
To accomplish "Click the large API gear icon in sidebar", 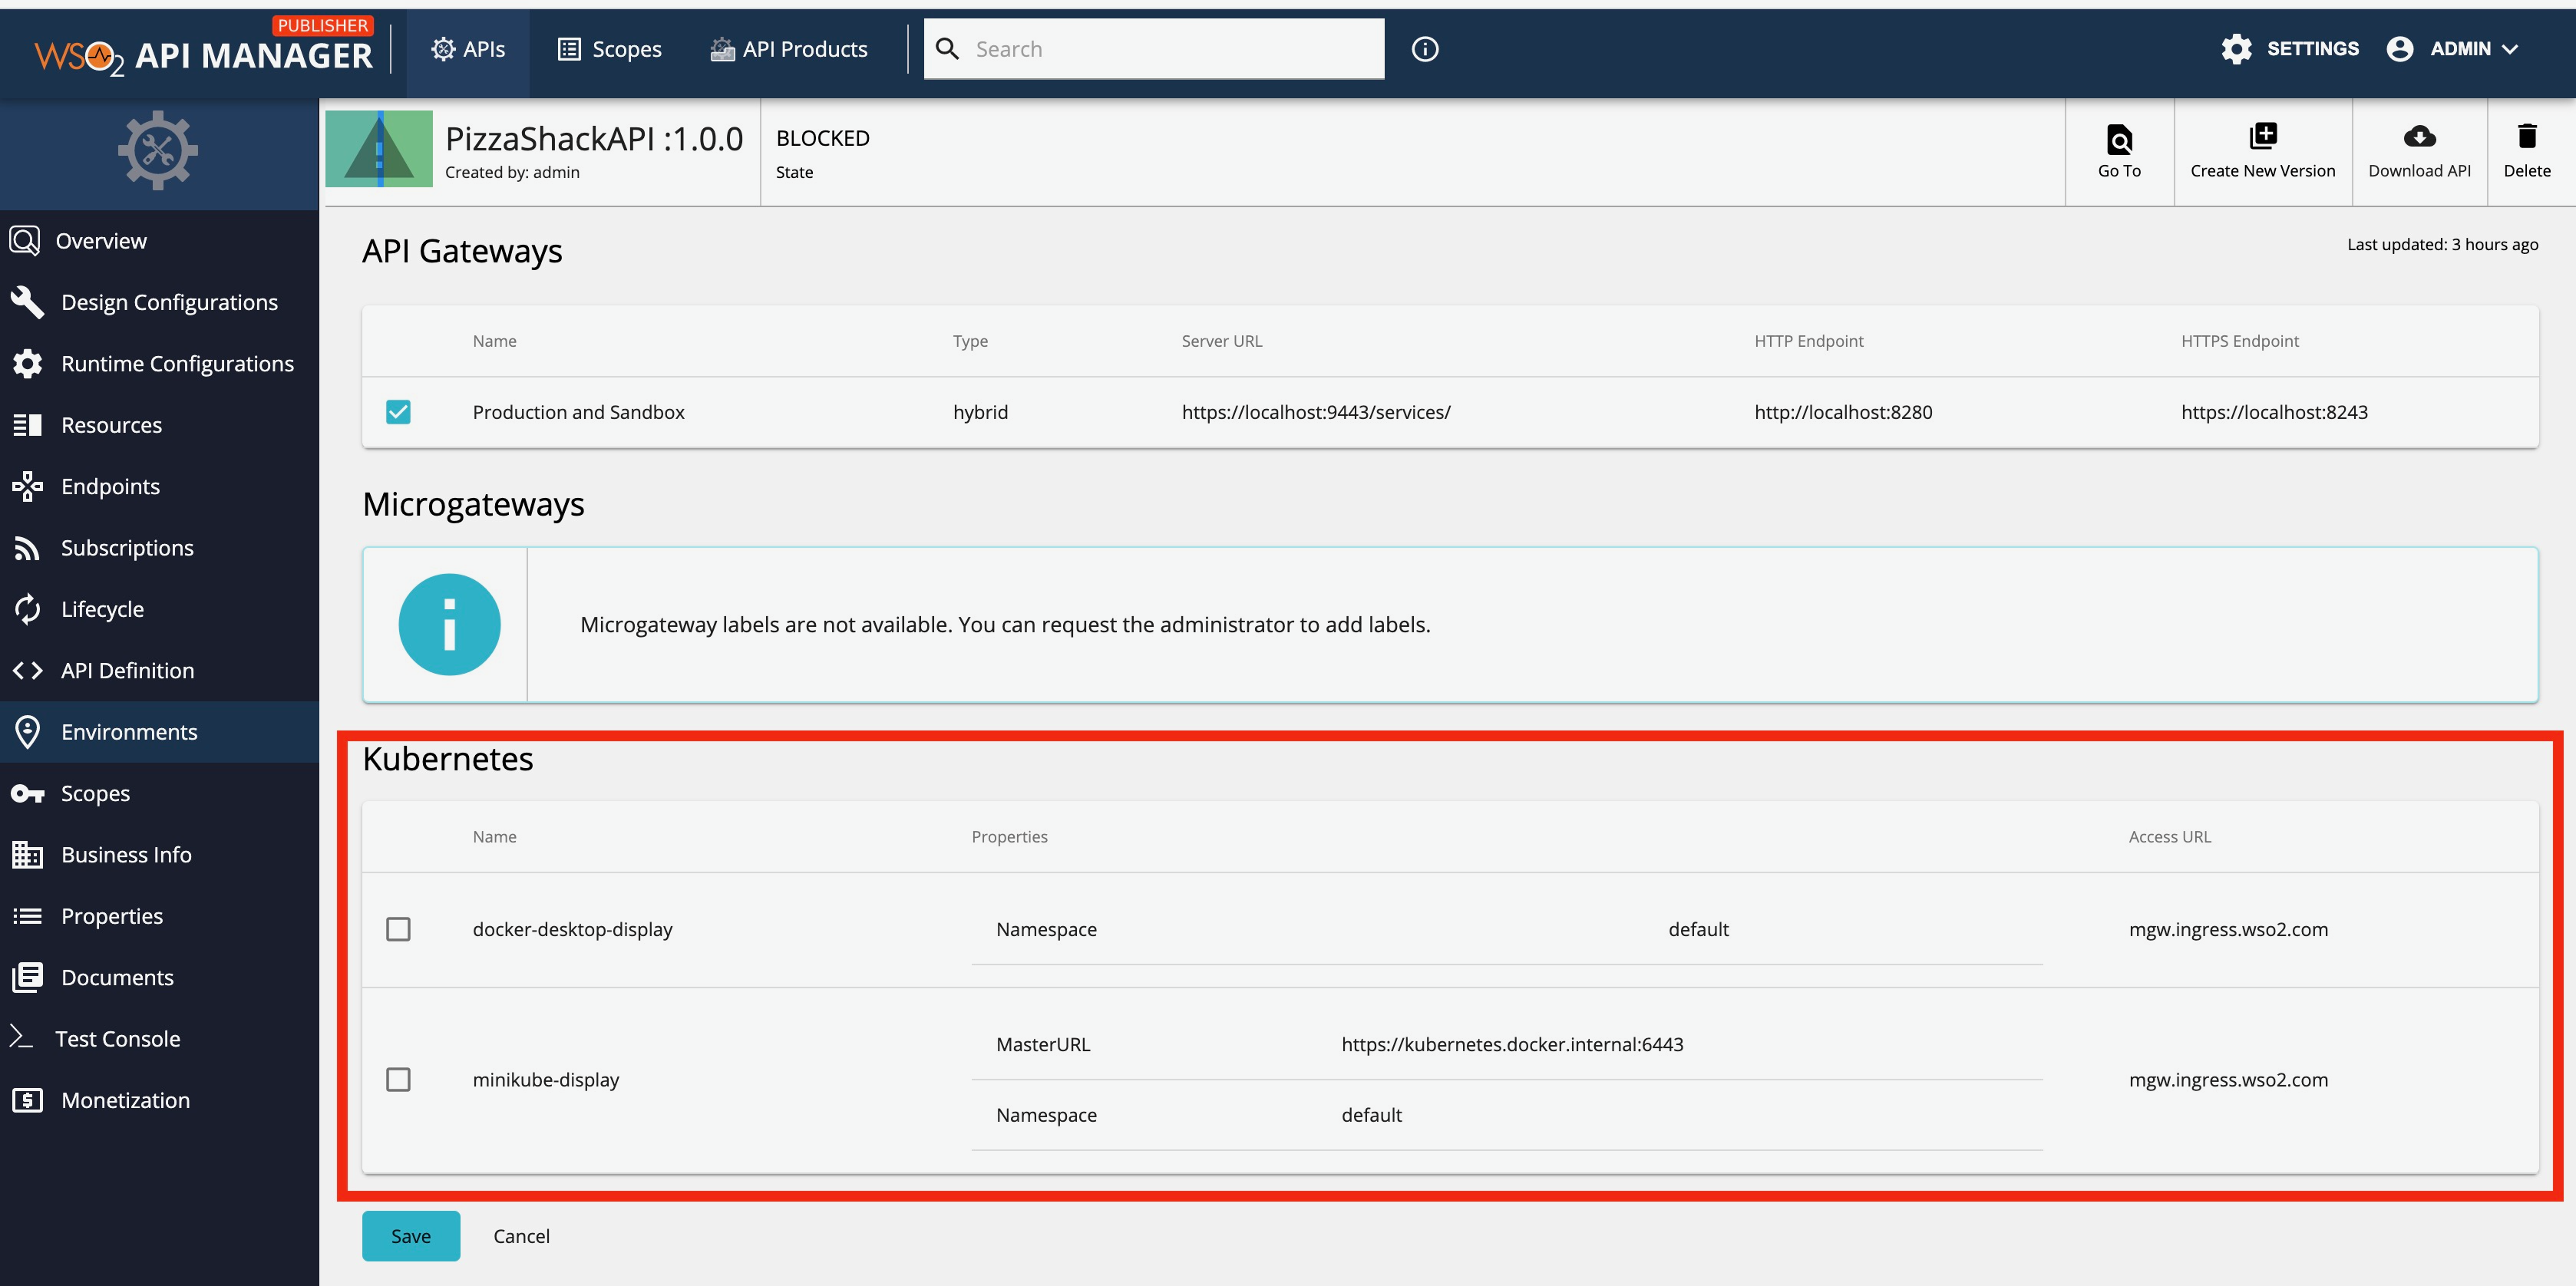I will pyautogui.click(x=158, y=150).
